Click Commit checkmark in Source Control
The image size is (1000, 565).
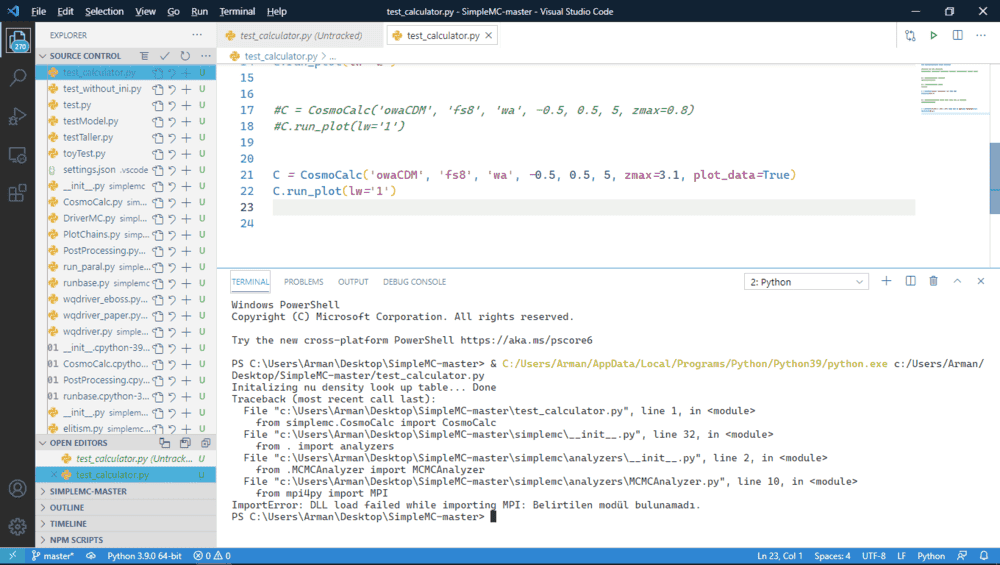tap(165, 56)
